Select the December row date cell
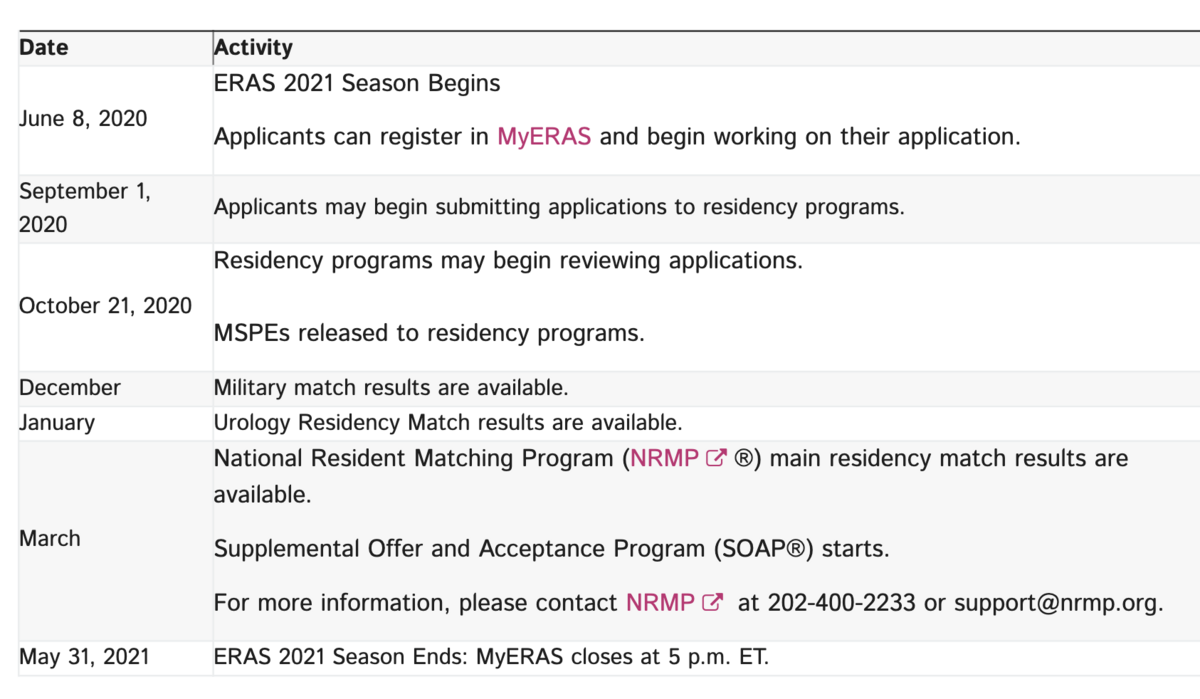 pyautogui.click(x=70, y=388)
